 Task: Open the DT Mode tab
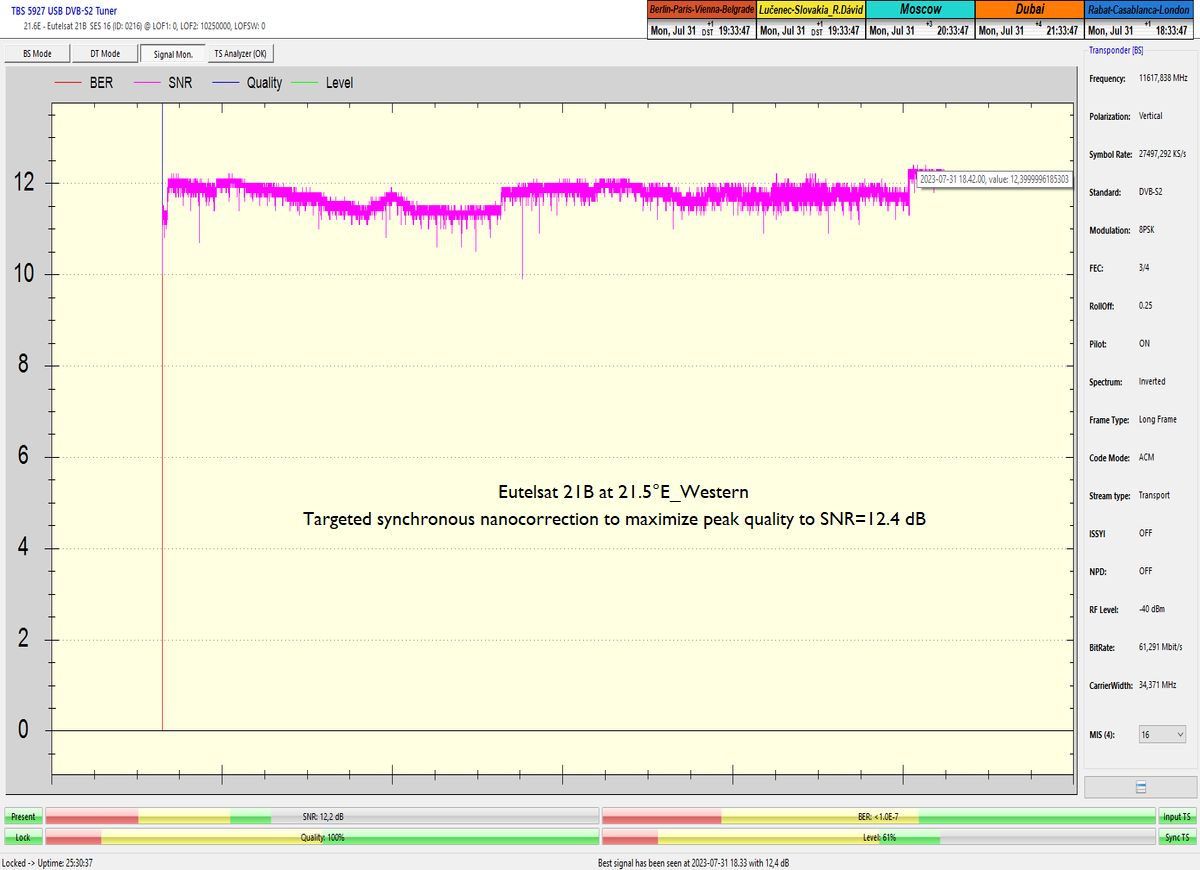click(x=104, y=54)
